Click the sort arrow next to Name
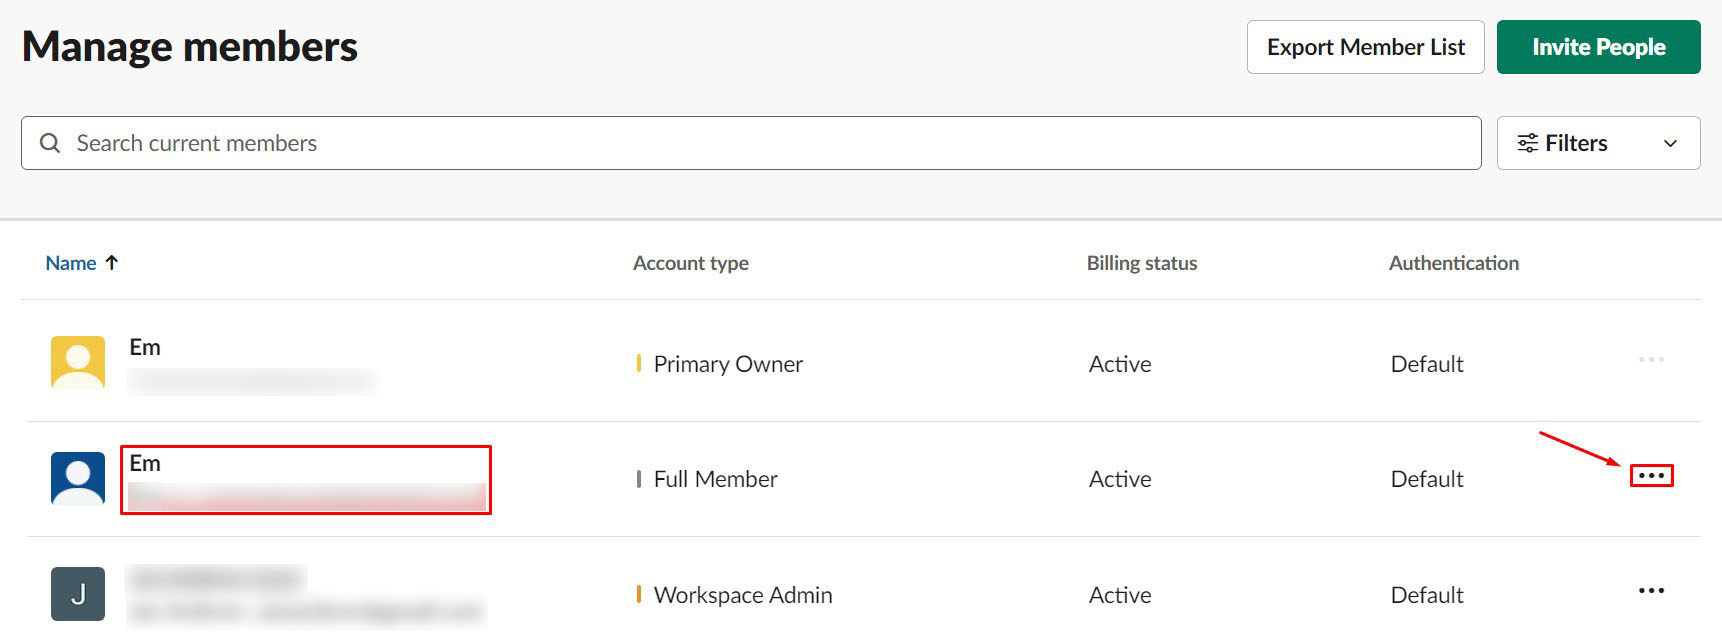Screen dimensions: 1722x638 pos(112,263)
